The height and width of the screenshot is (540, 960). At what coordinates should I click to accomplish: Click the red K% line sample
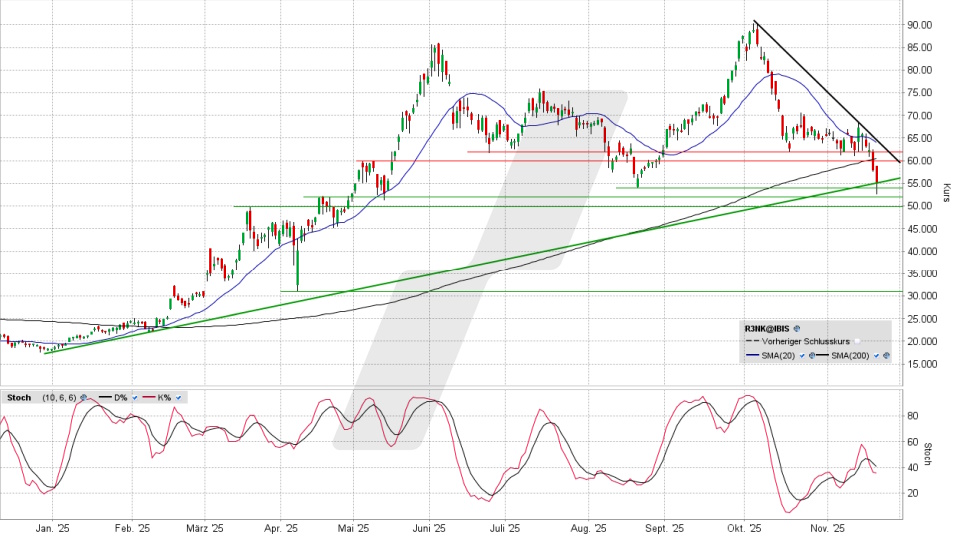pos(148,397)
